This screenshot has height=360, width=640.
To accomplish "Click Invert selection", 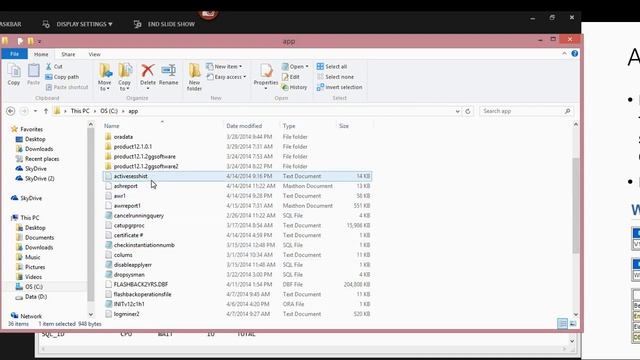I will (x=340, y=87).
